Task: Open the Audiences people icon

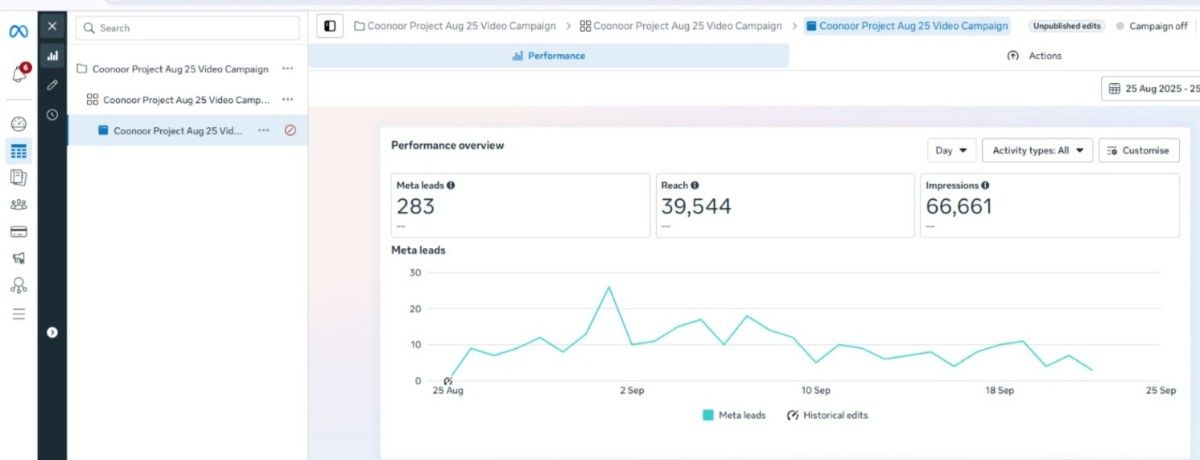Action: (x=18, y=205)
